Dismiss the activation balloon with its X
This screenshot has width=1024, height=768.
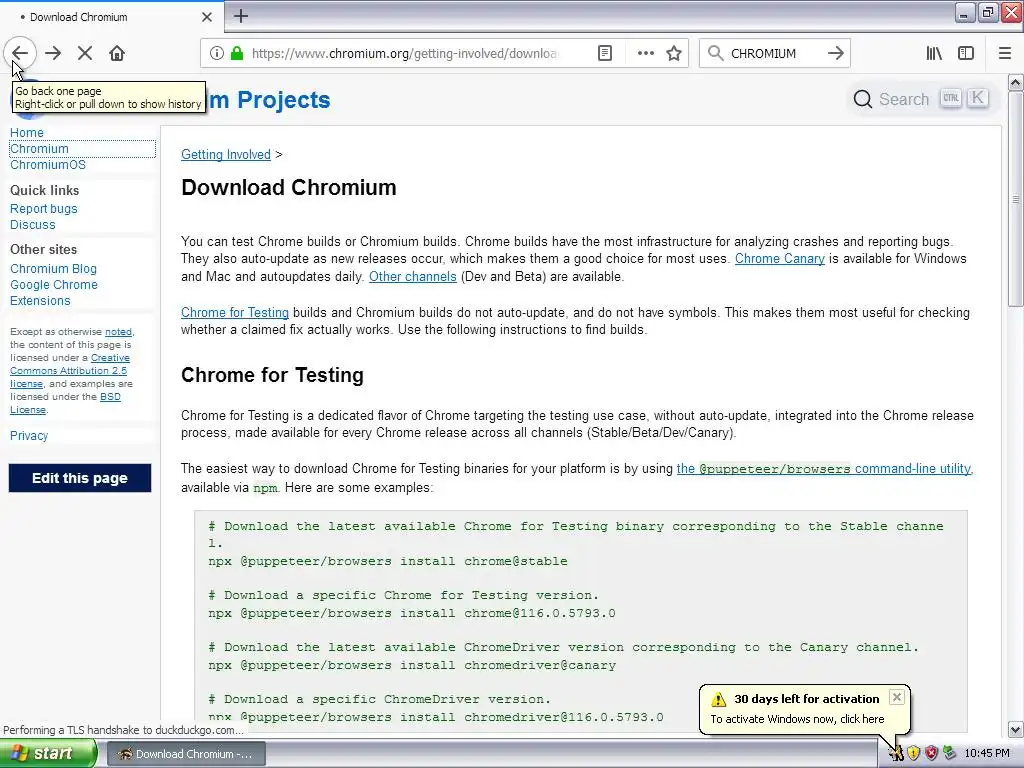897,697
